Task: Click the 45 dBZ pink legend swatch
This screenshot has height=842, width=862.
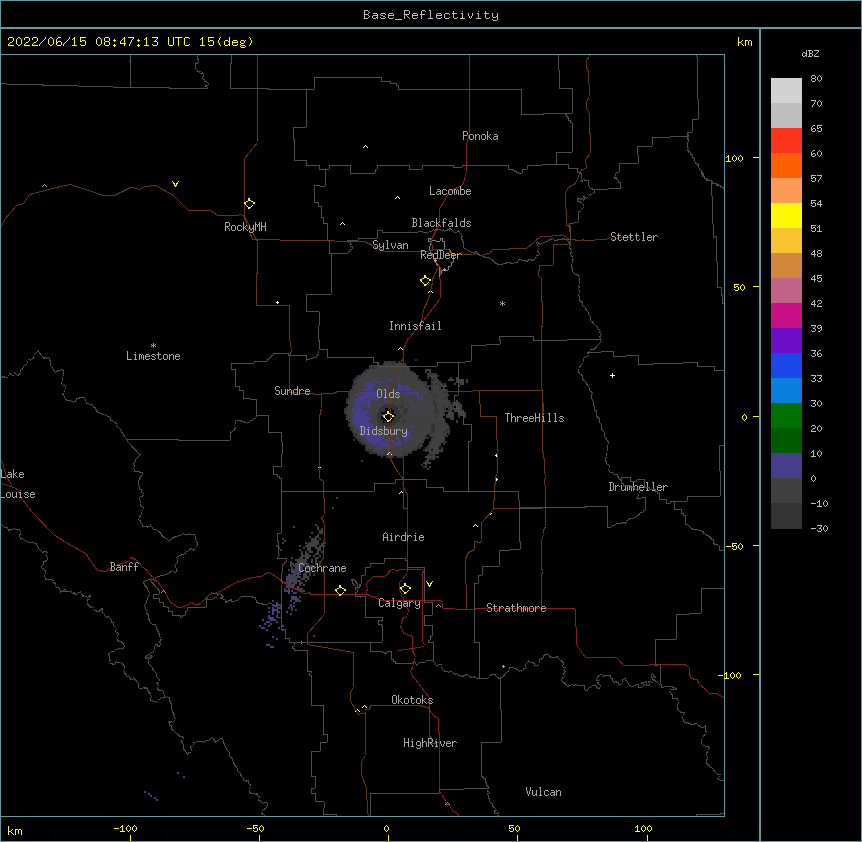Action: pyautogui.click(x=786, y=290)
